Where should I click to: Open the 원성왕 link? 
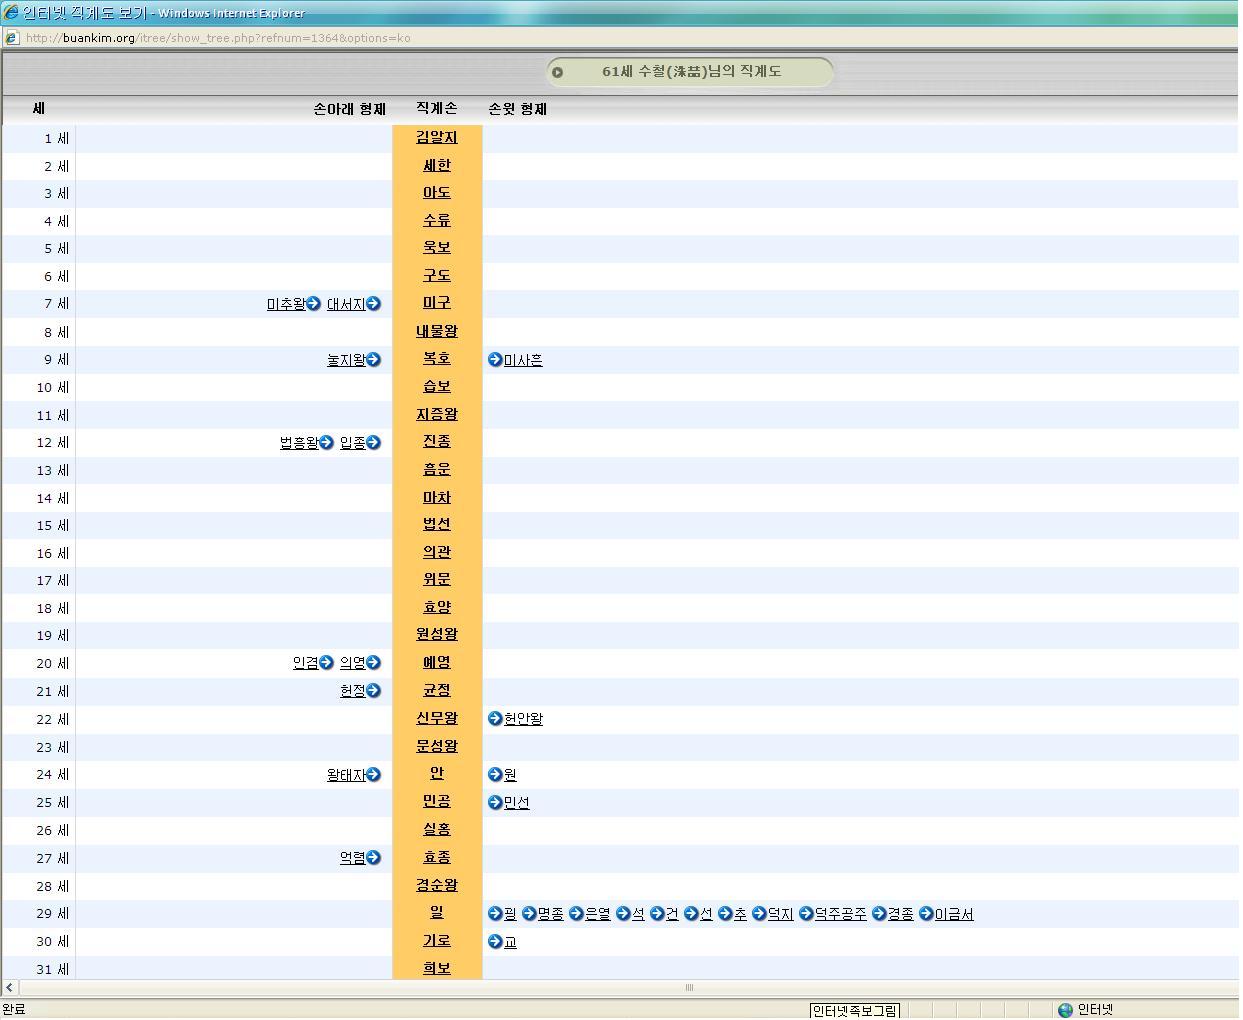[x=437, y=635]
